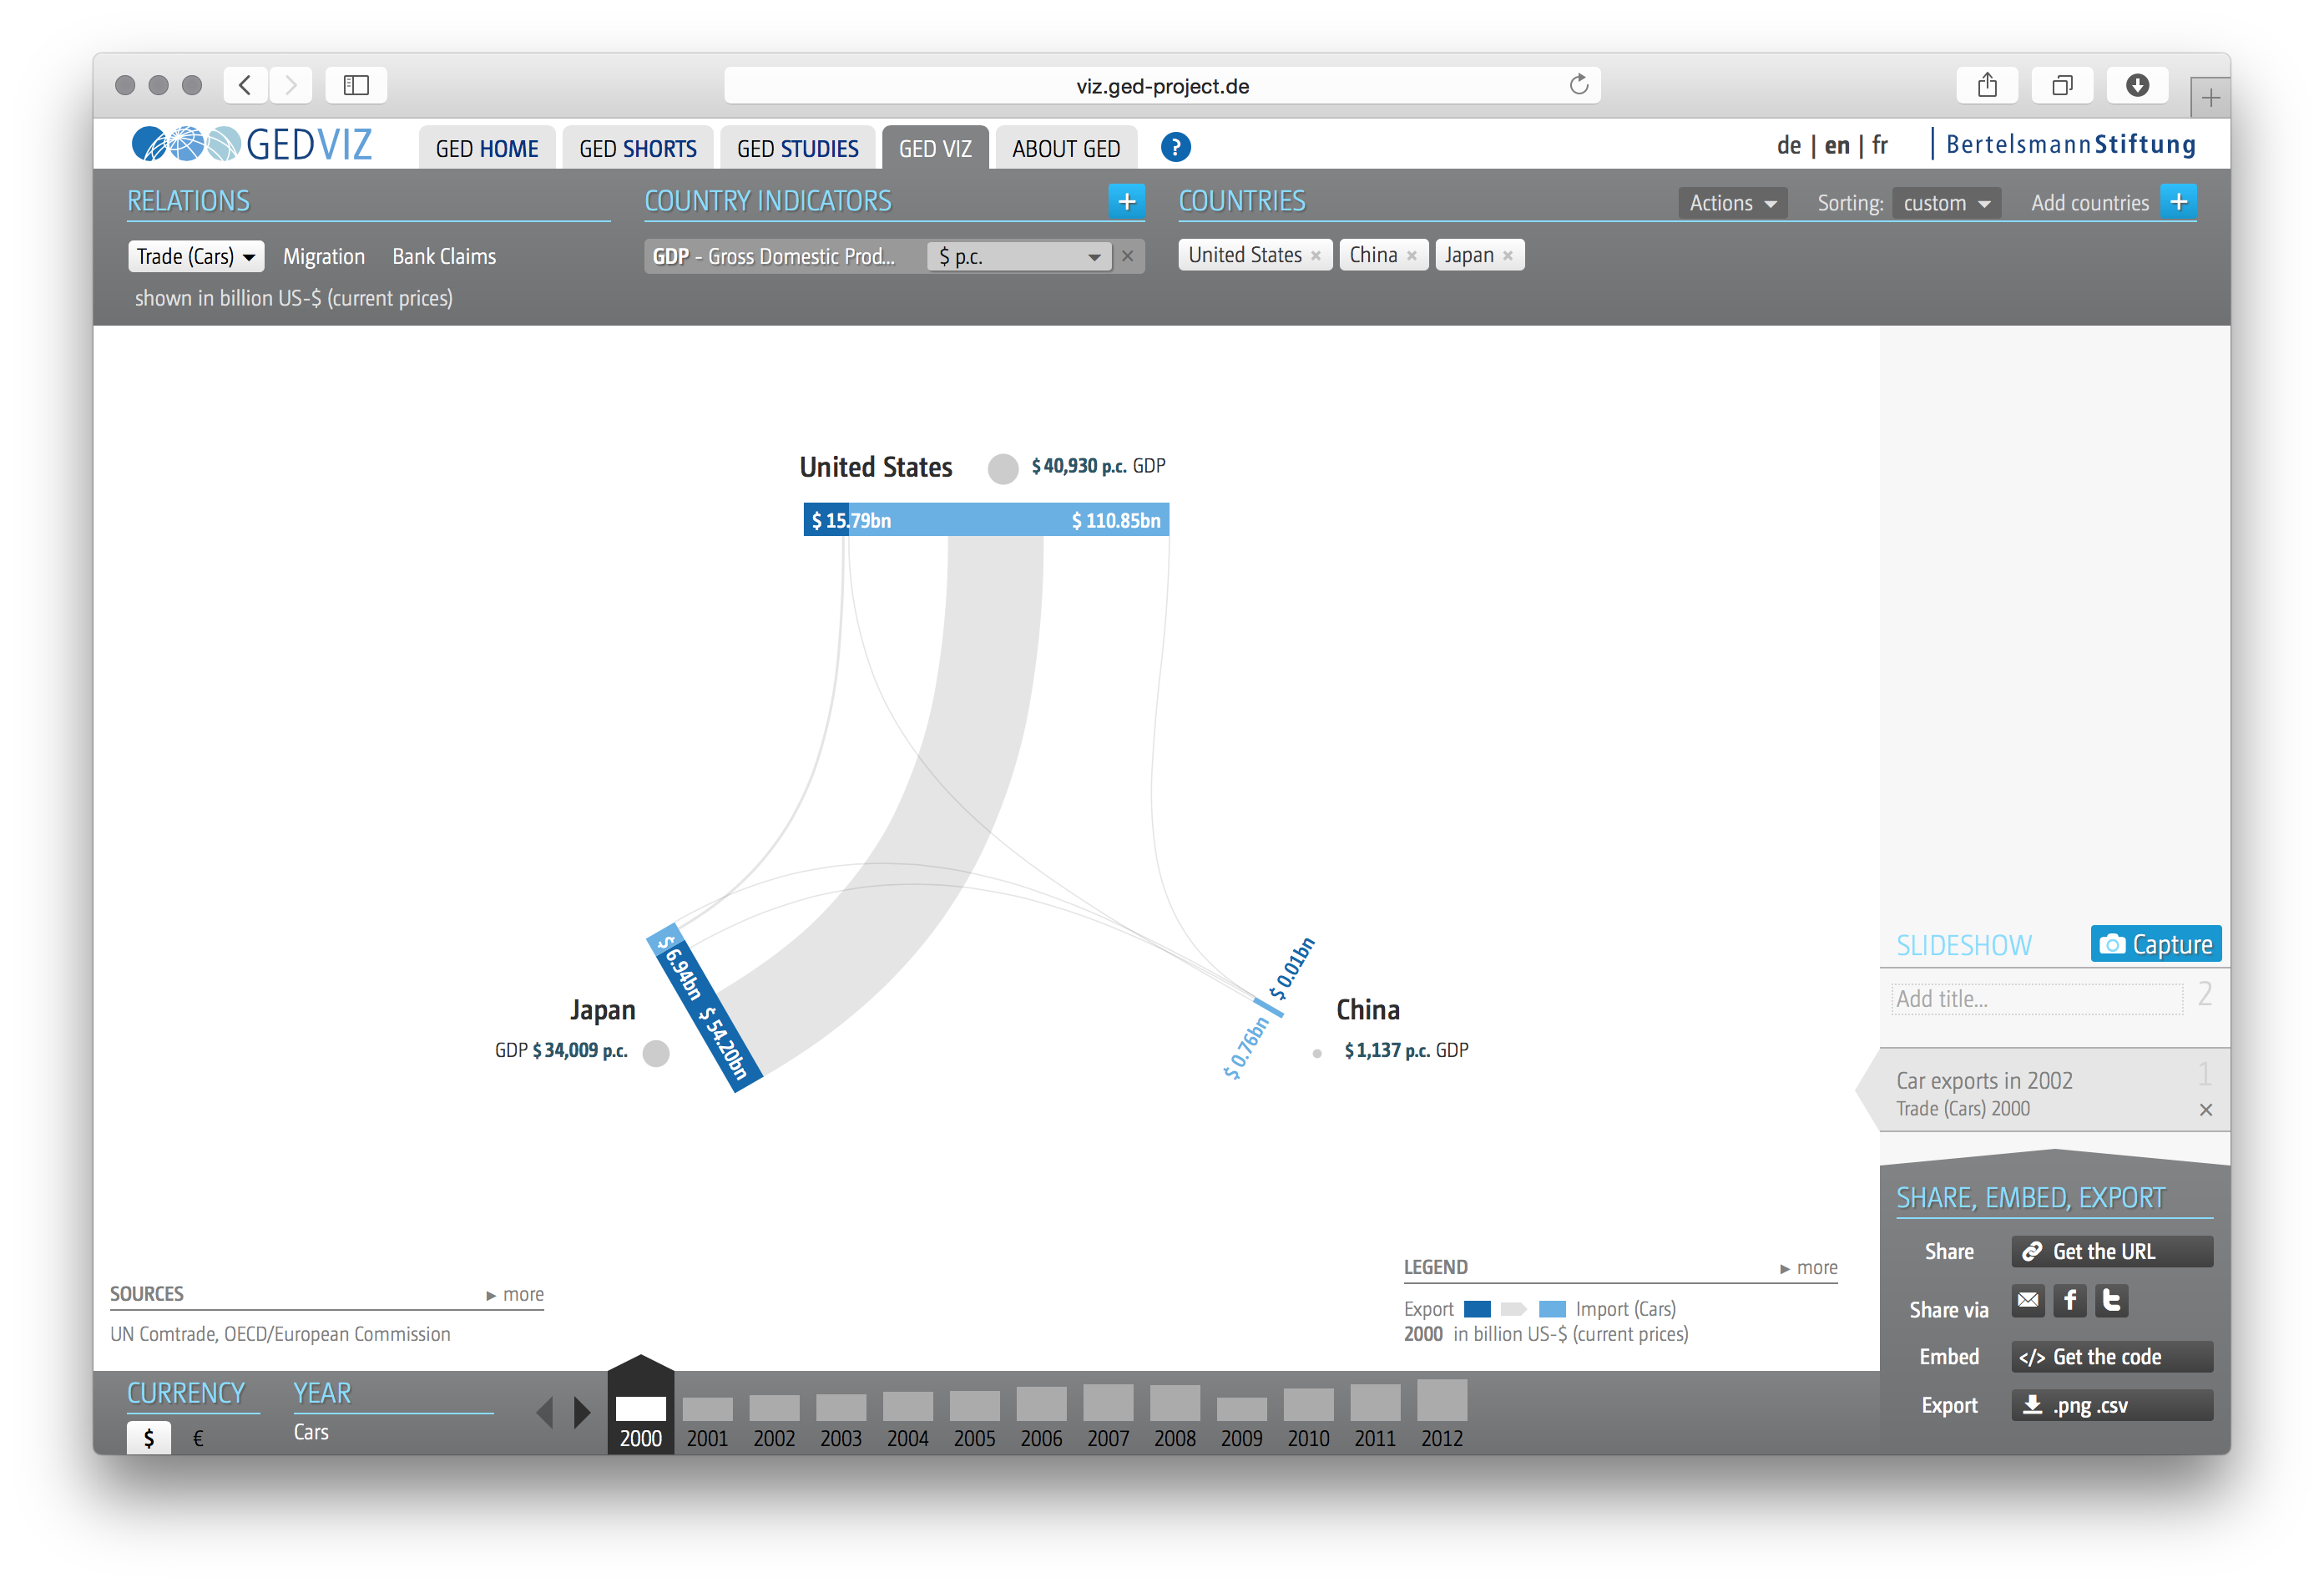Remove China from selected countries

1411,256
